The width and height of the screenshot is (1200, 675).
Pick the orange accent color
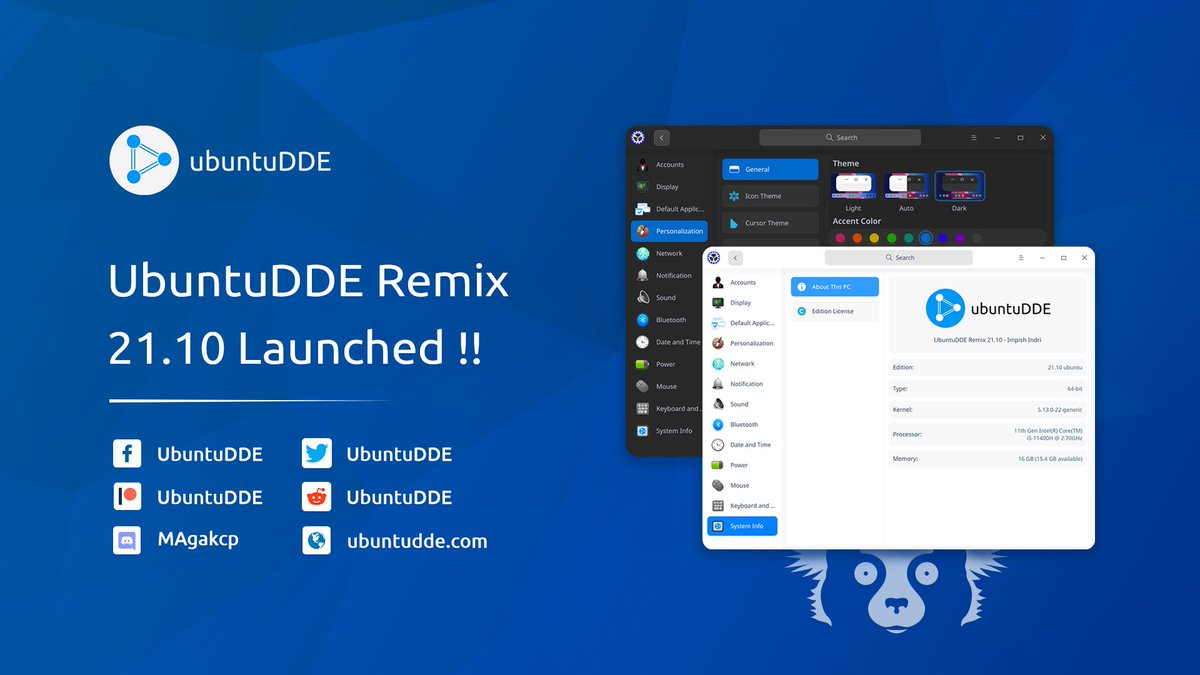tap(857, 238)
